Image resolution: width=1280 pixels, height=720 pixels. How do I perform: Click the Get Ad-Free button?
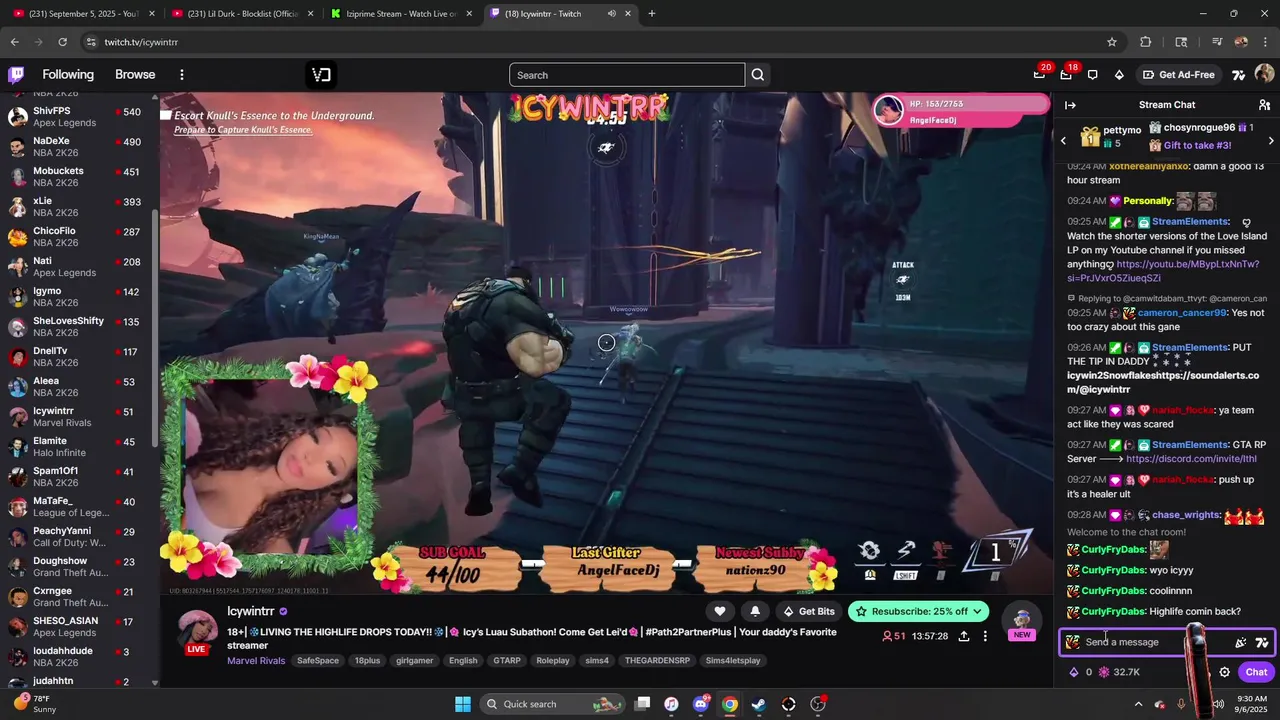(1178, 75)
